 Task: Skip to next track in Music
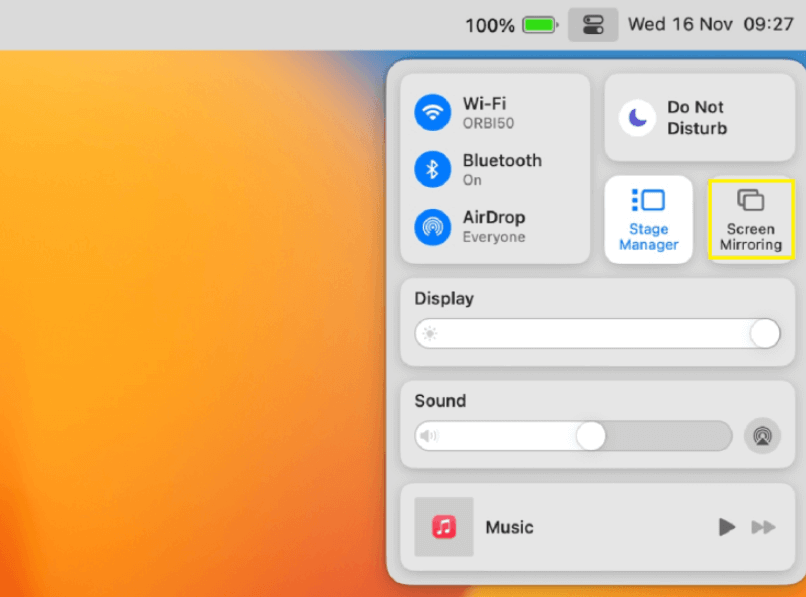[x=763, y=527]
